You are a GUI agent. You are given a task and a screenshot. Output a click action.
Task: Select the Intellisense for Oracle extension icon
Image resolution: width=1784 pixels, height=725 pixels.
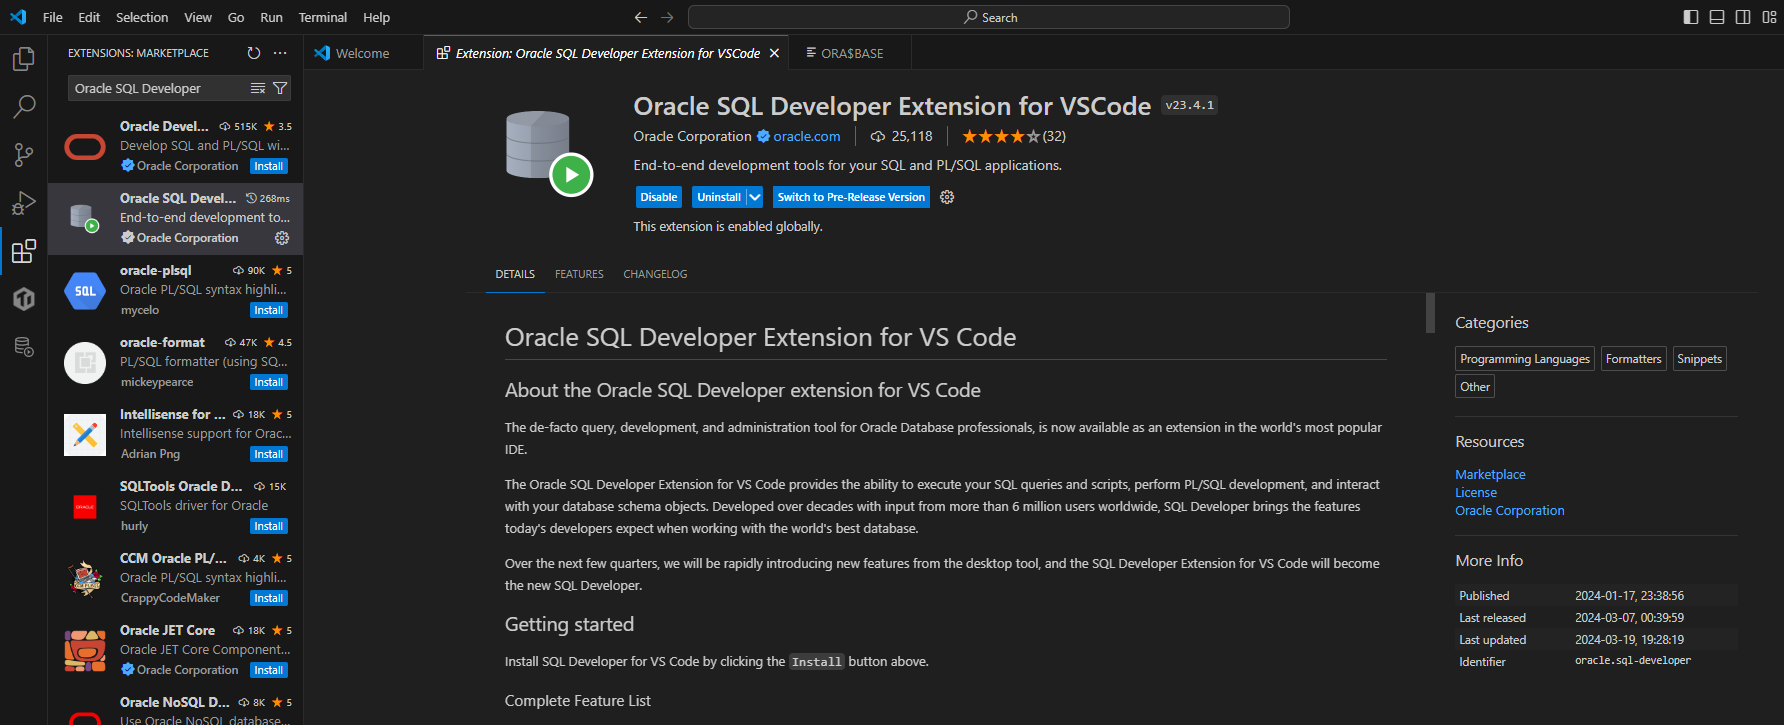coord(85,435)
